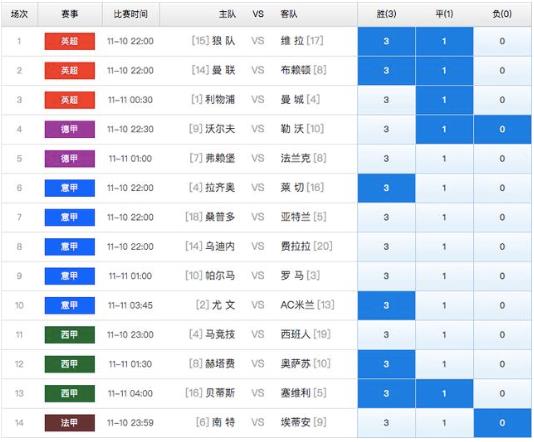
Task: Click the blue 意甲 badge in row 10
Action: pyautogui.click(x=70, y=305)
